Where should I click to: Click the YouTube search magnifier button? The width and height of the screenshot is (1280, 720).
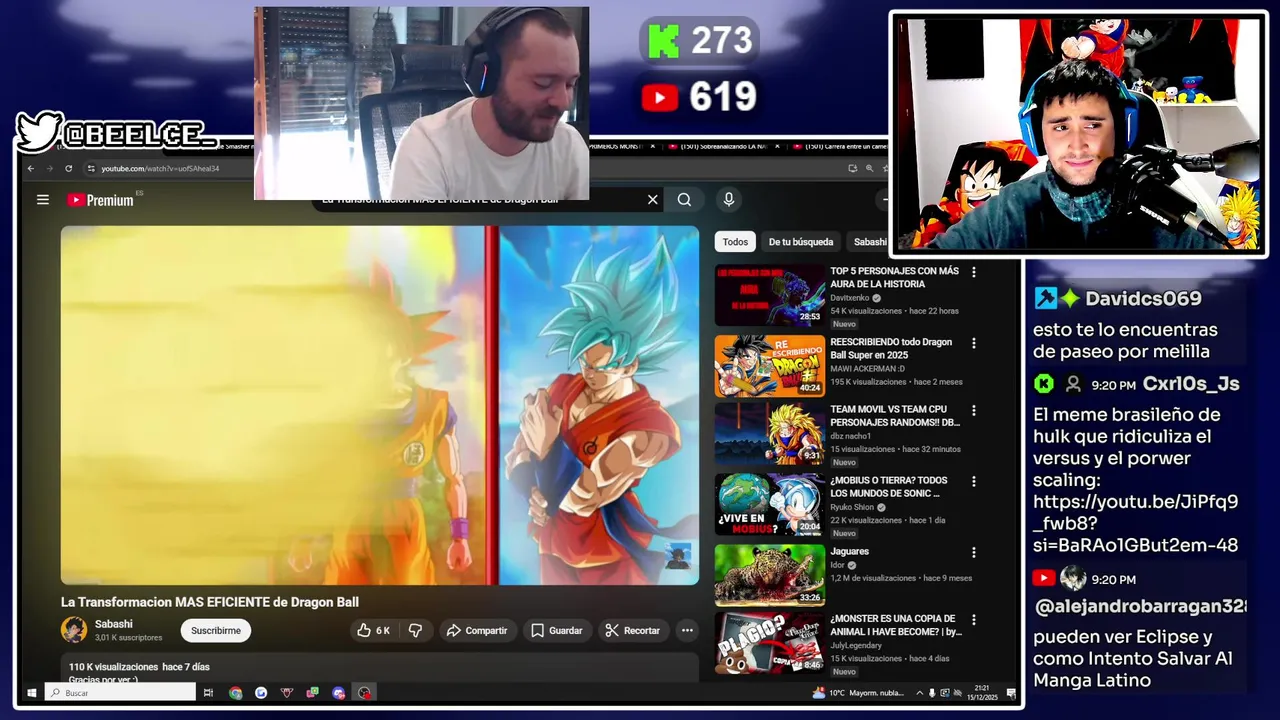coord(684,200)
